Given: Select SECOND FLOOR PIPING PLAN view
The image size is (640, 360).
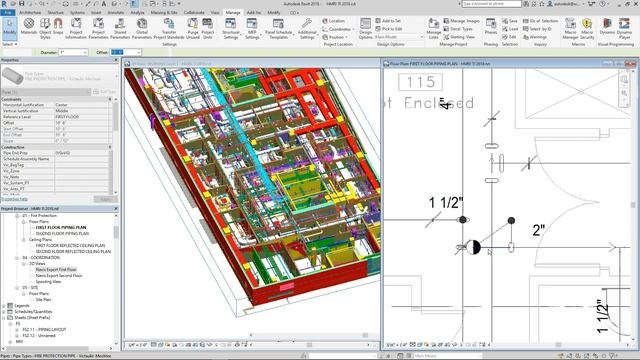Looking at the screenshot, I should click(62, 233).
